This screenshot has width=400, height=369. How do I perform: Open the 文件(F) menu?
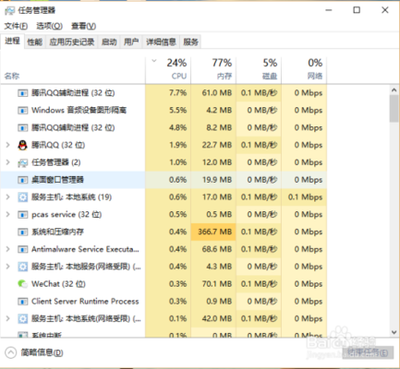[x=16, y=26]
